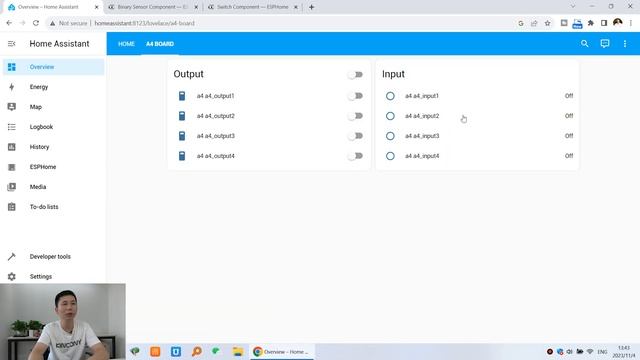The height and width of the screenshot is (360, 640).
Task: Toggle all outputs with Output header switch
Action: (356, 75)
